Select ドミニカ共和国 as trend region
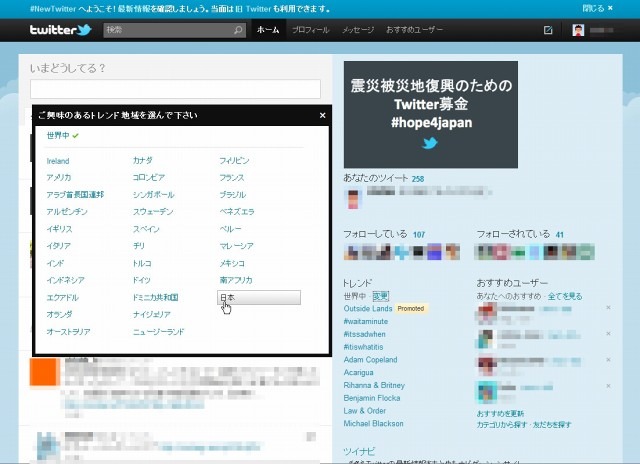This screenshot has width=640, height=464. (x=156, y=297)
